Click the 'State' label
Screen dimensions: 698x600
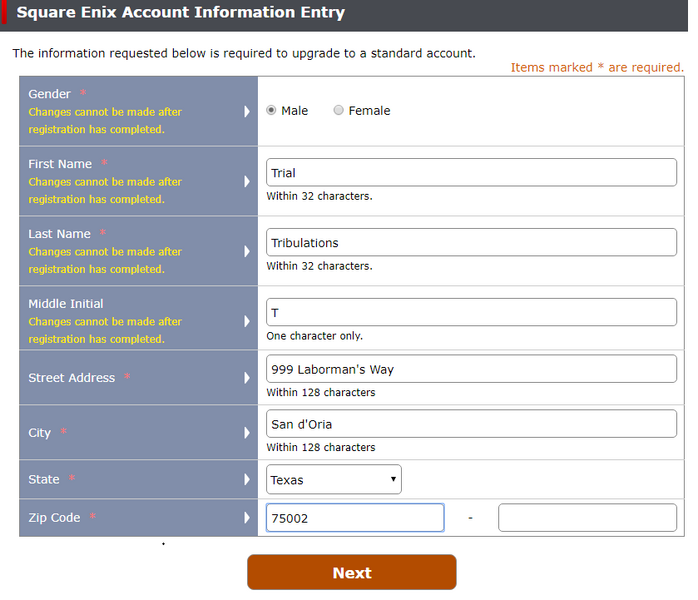click(x=44, y=479)
